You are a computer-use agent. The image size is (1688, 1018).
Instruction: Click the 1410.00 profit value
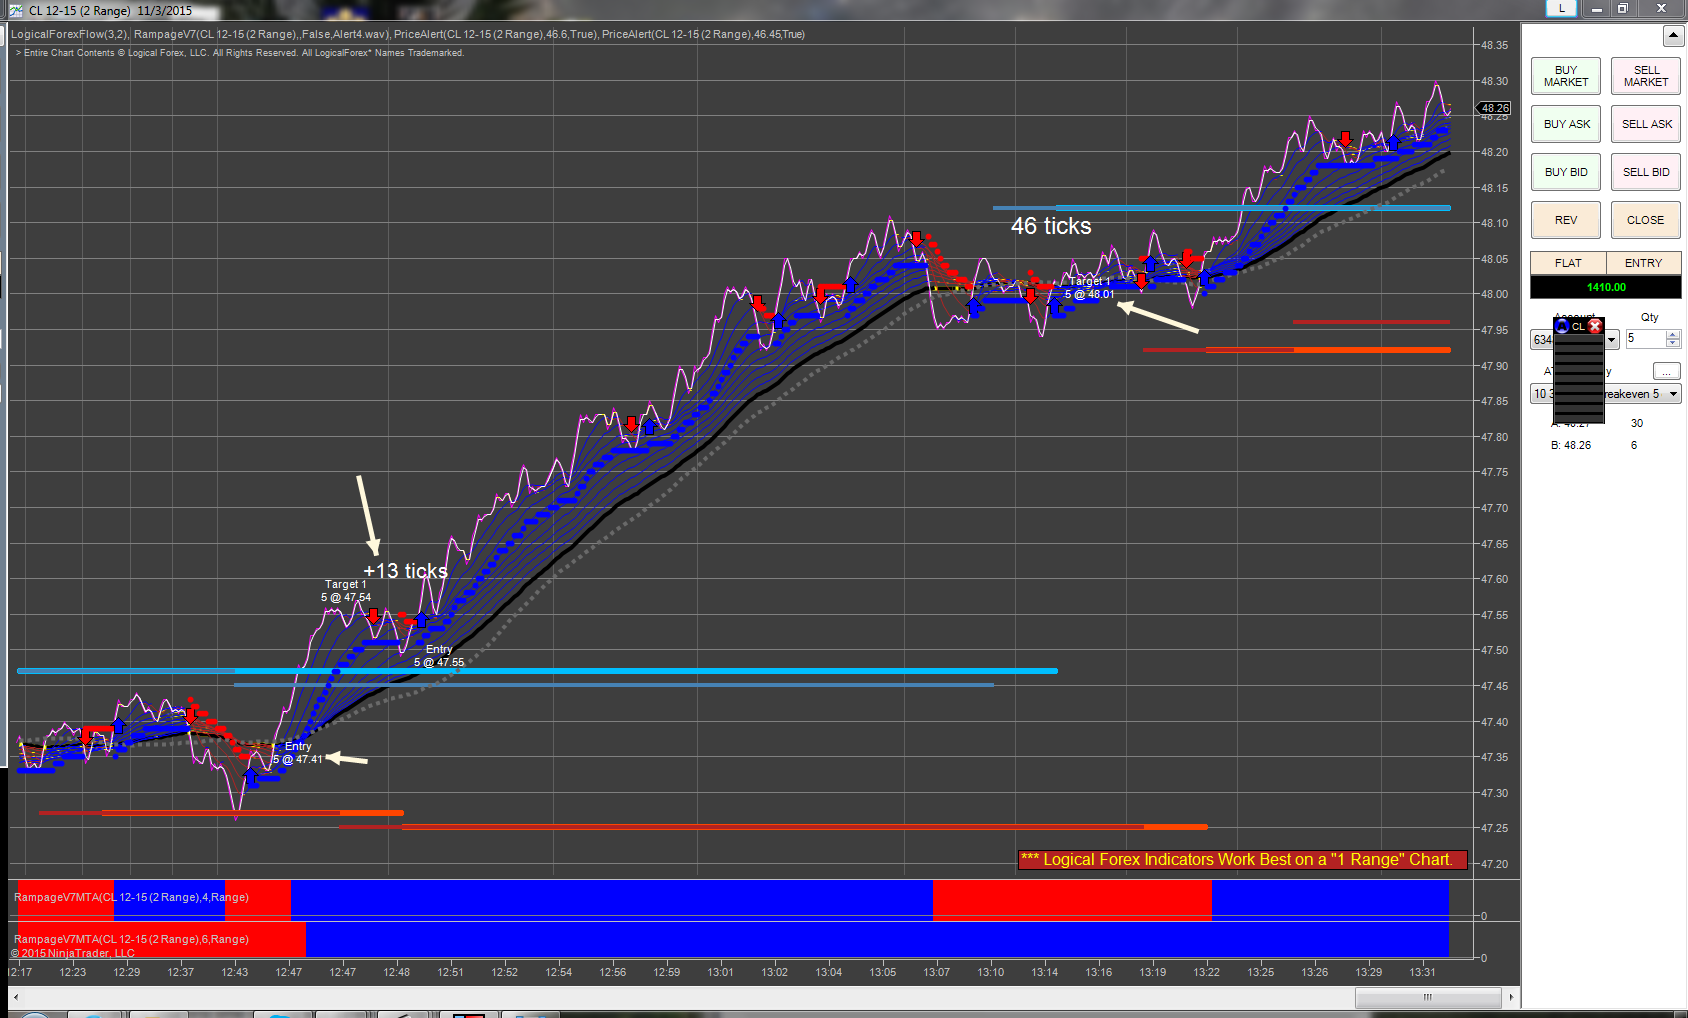[x=1606, y=287]
